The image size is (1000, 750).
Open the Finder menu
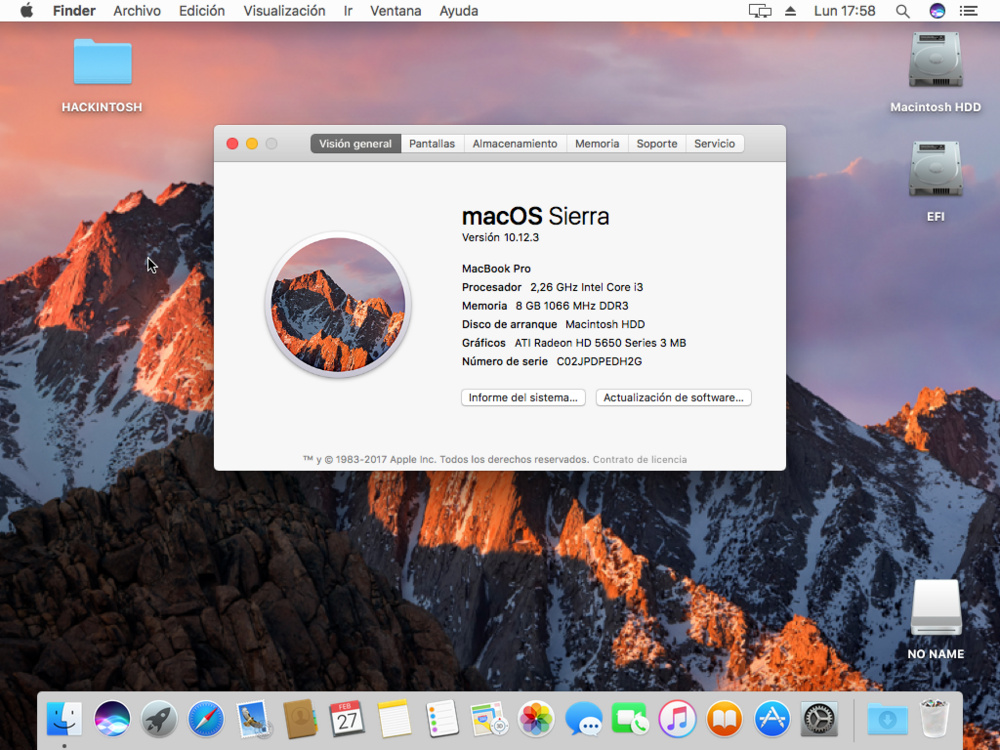click(74, 11)
